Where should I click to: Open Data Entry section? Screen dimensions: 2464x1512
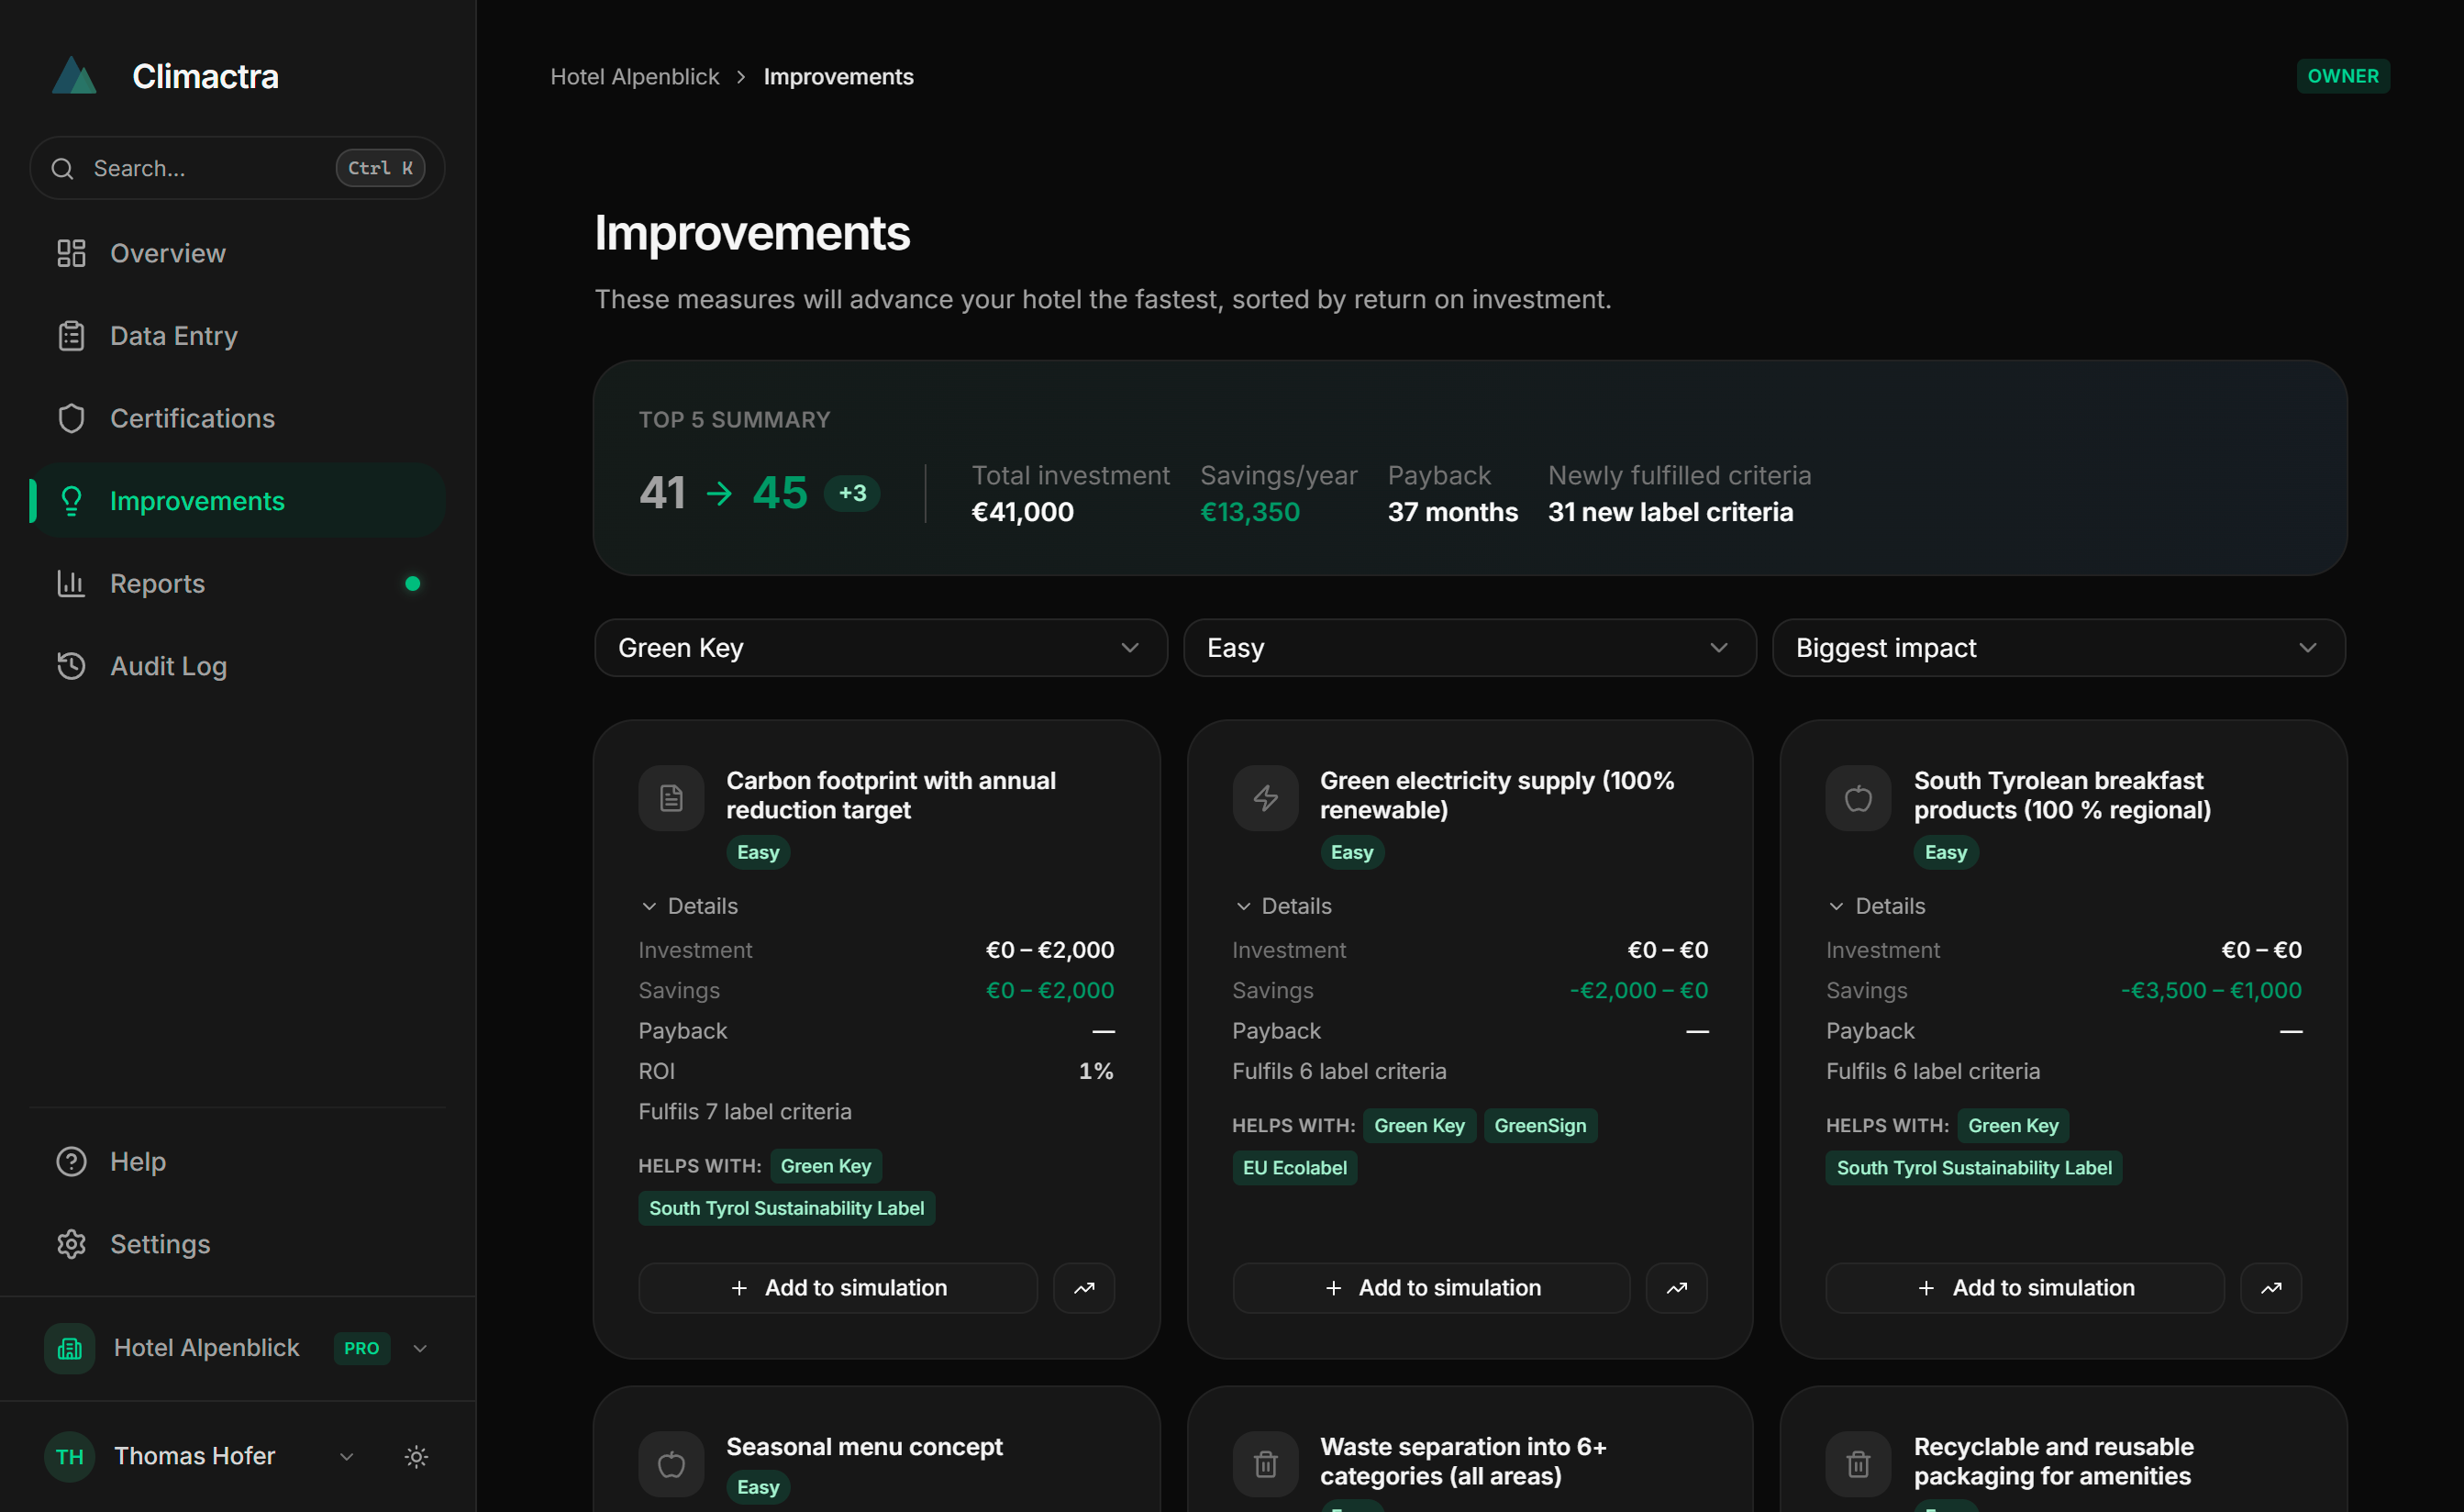pos(238,336)
